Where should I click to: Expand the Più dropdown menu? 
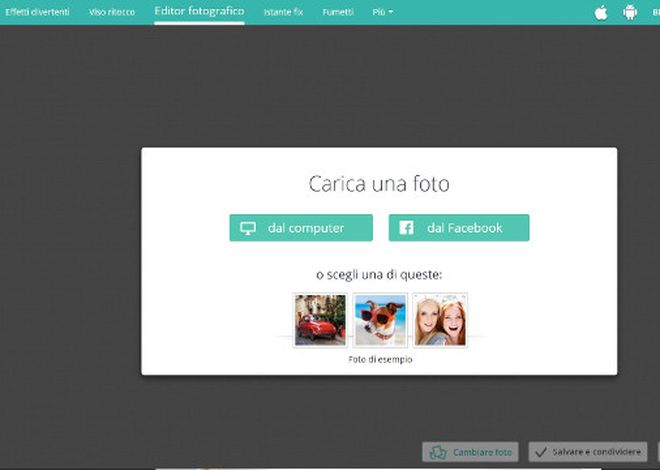[382, 12]
